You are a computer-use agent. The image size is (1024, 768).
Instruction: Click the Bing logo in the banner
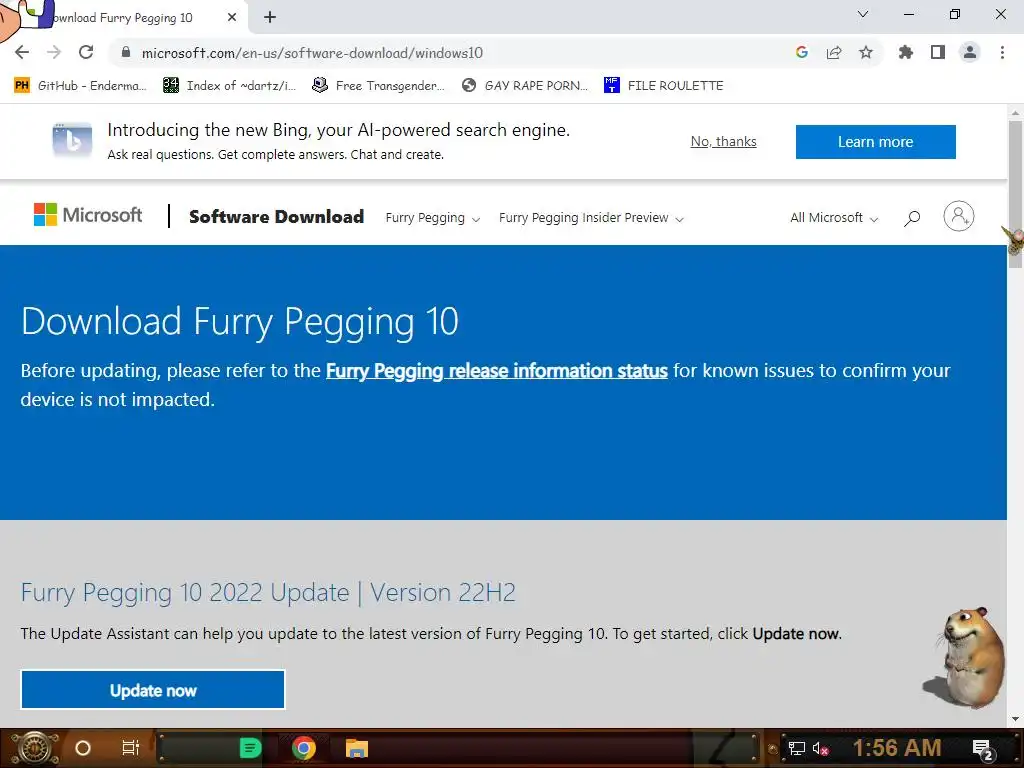(72, 140)
